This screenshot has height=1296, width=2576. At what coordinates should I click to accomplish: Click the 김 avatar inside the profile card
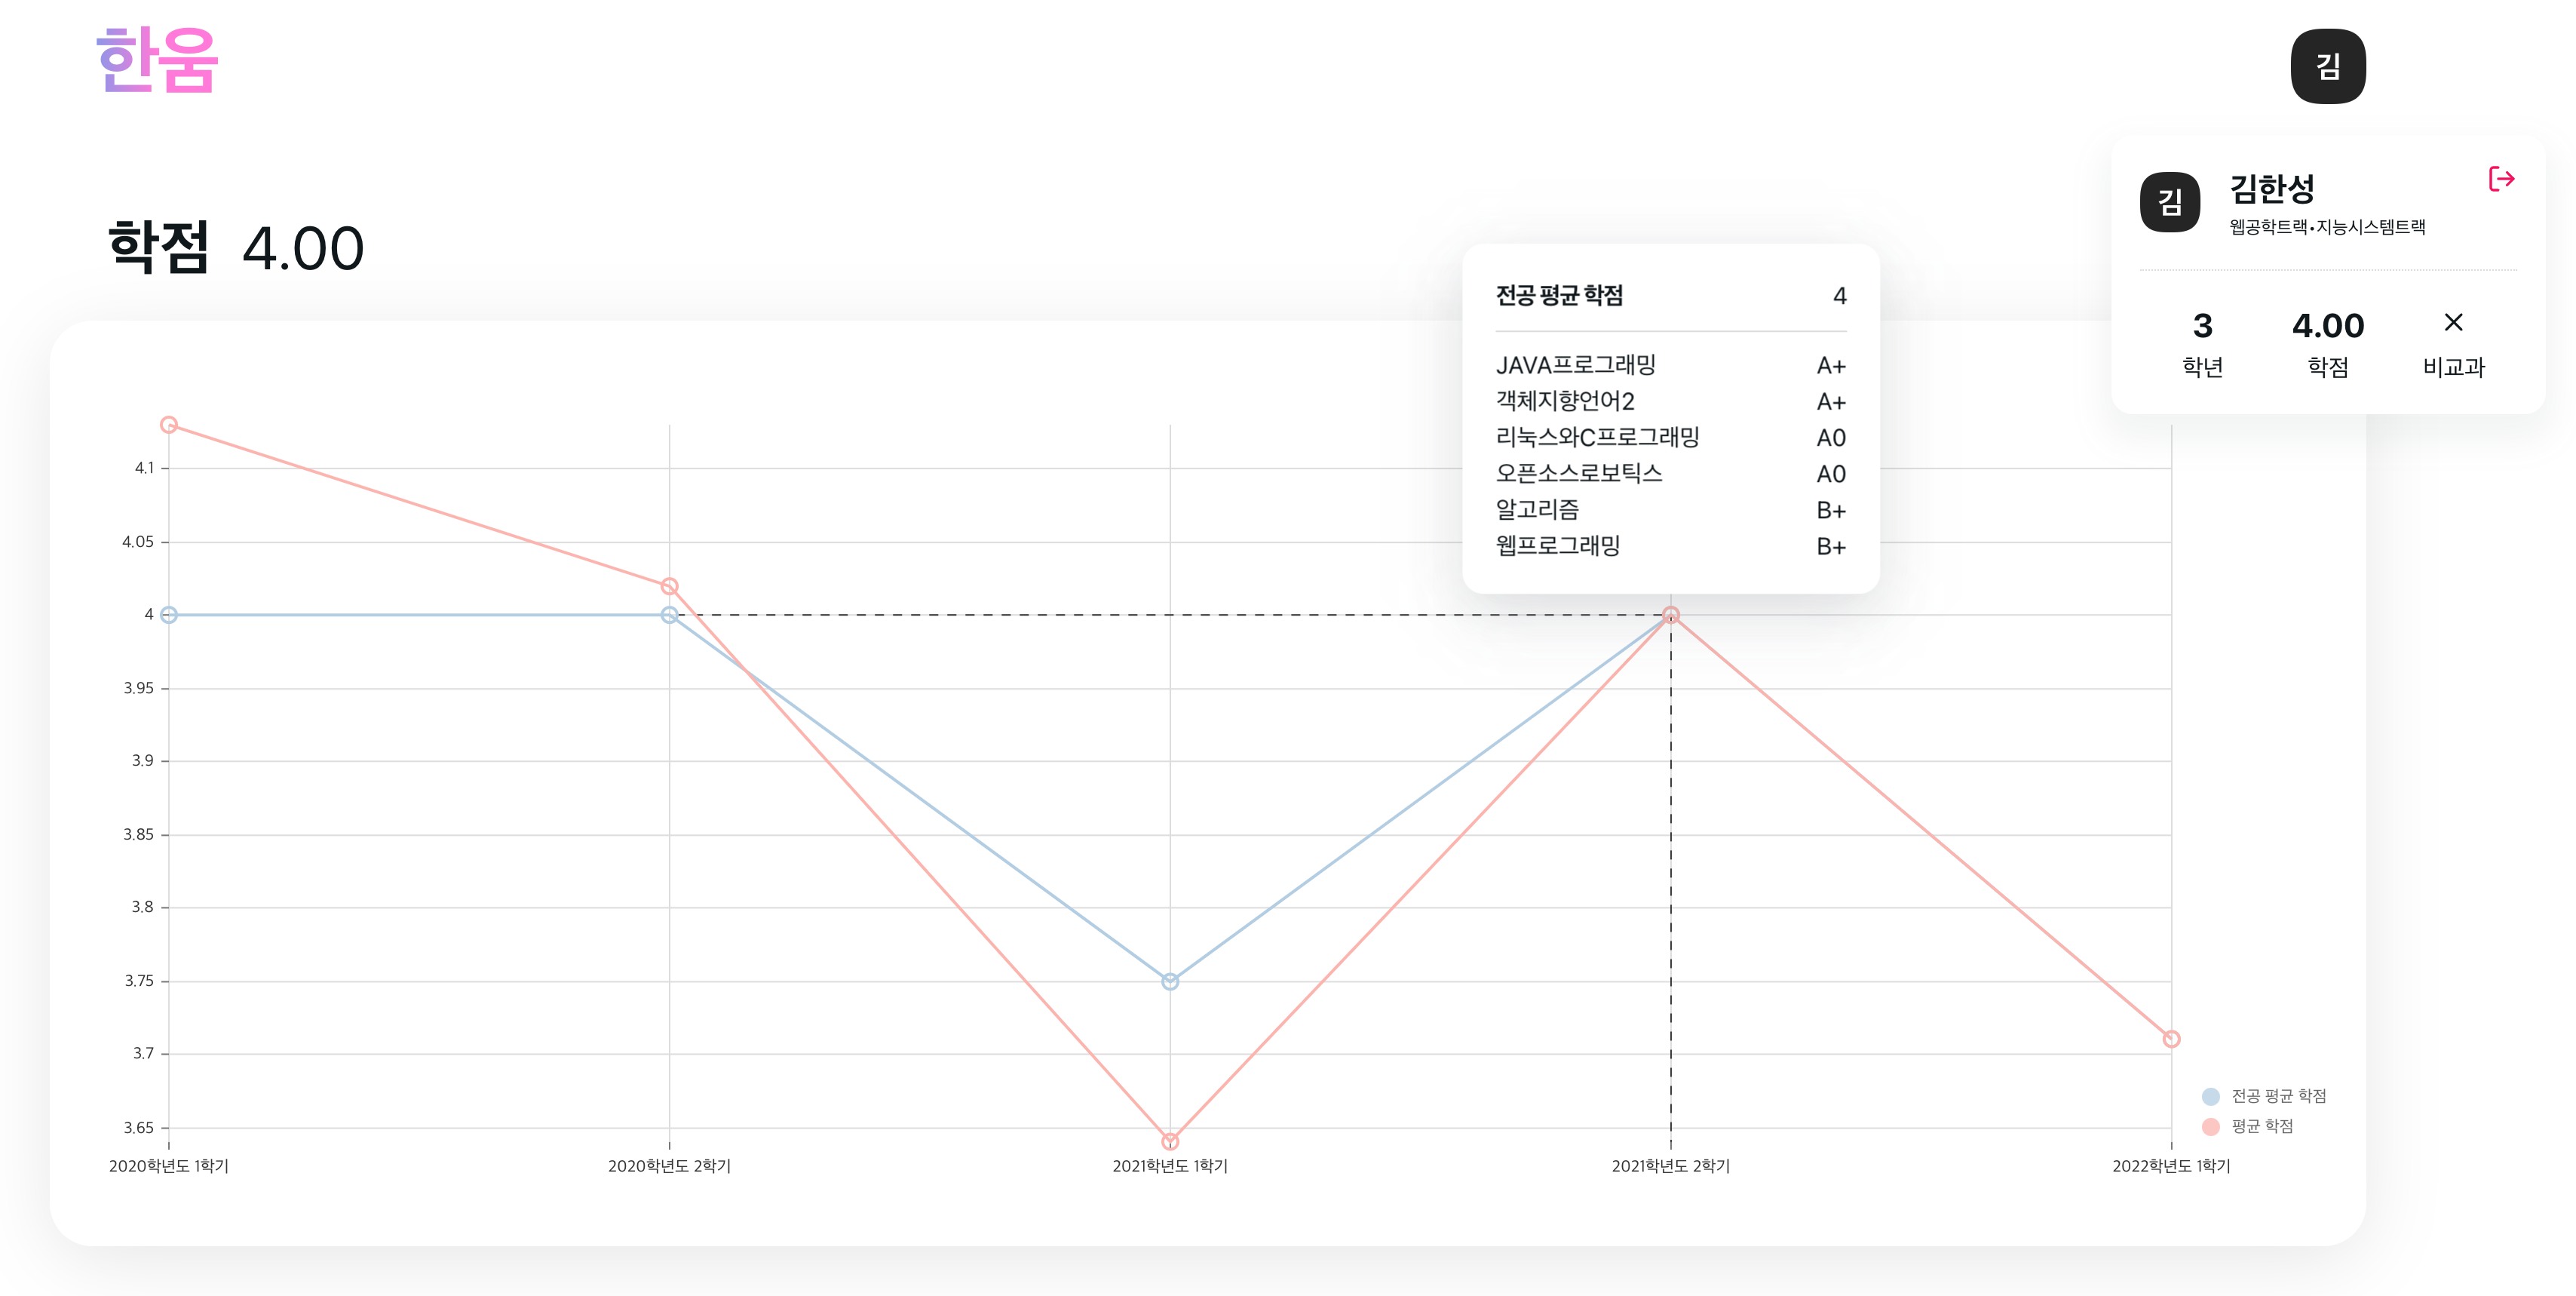click(x=2170, y=201)
